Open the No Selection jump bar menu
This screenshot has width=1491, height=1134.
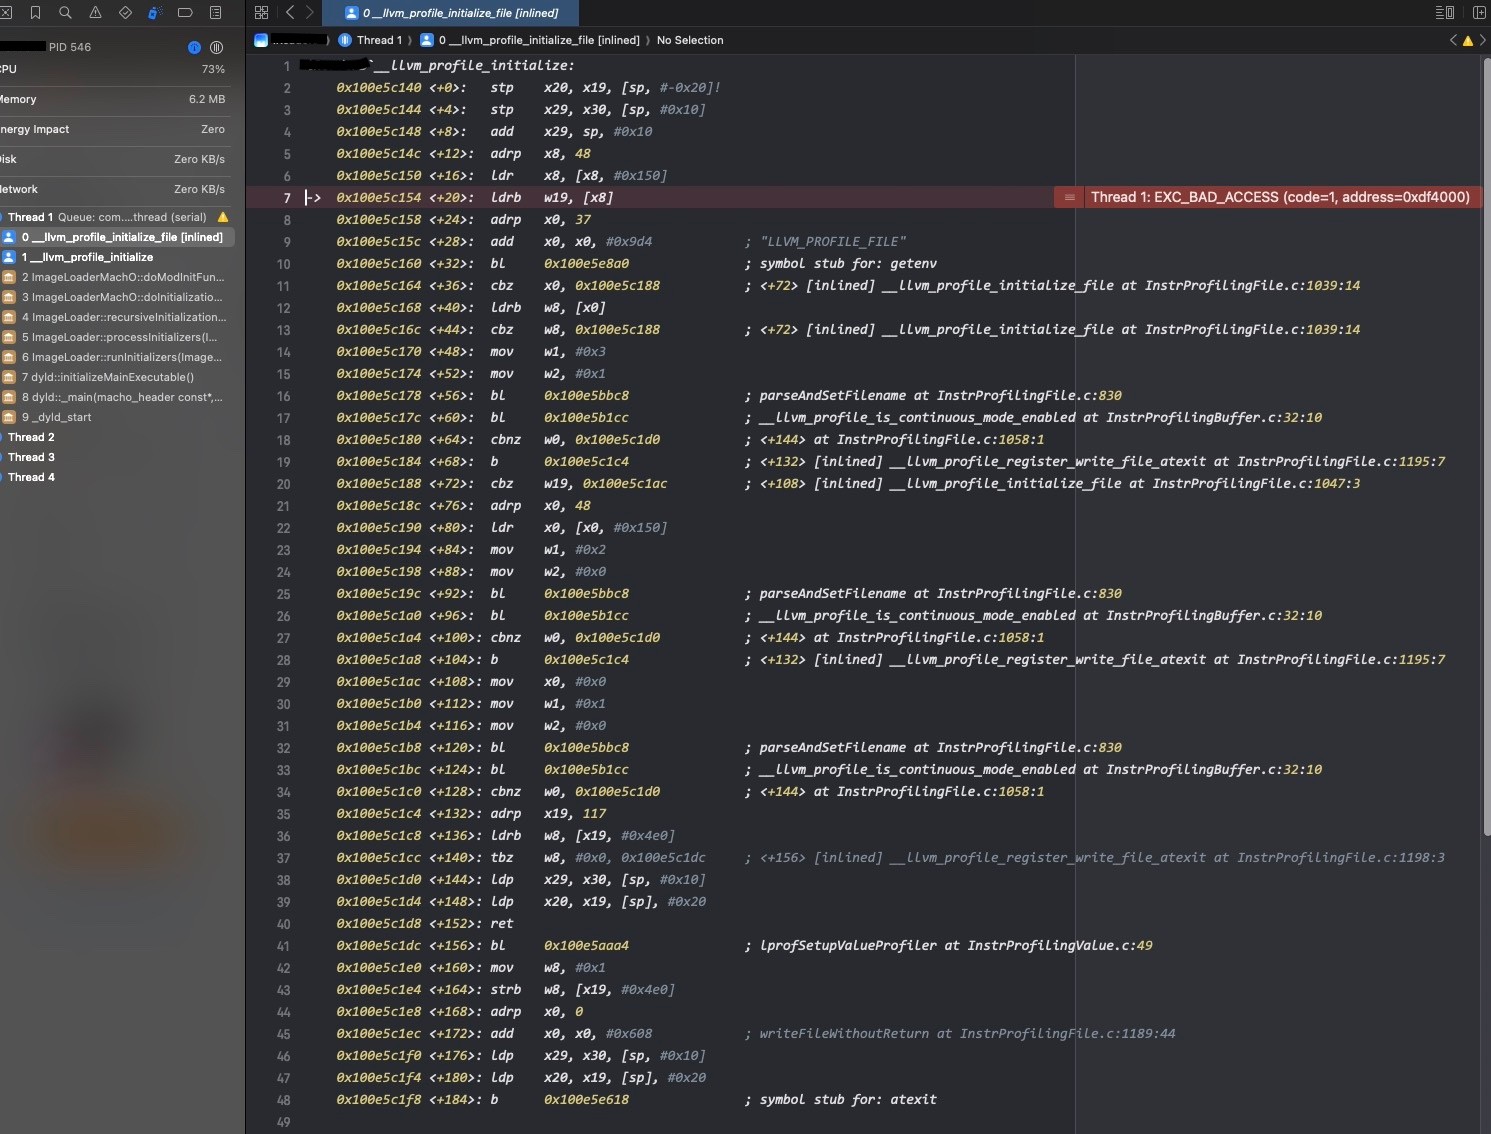[x=689, y=40]
